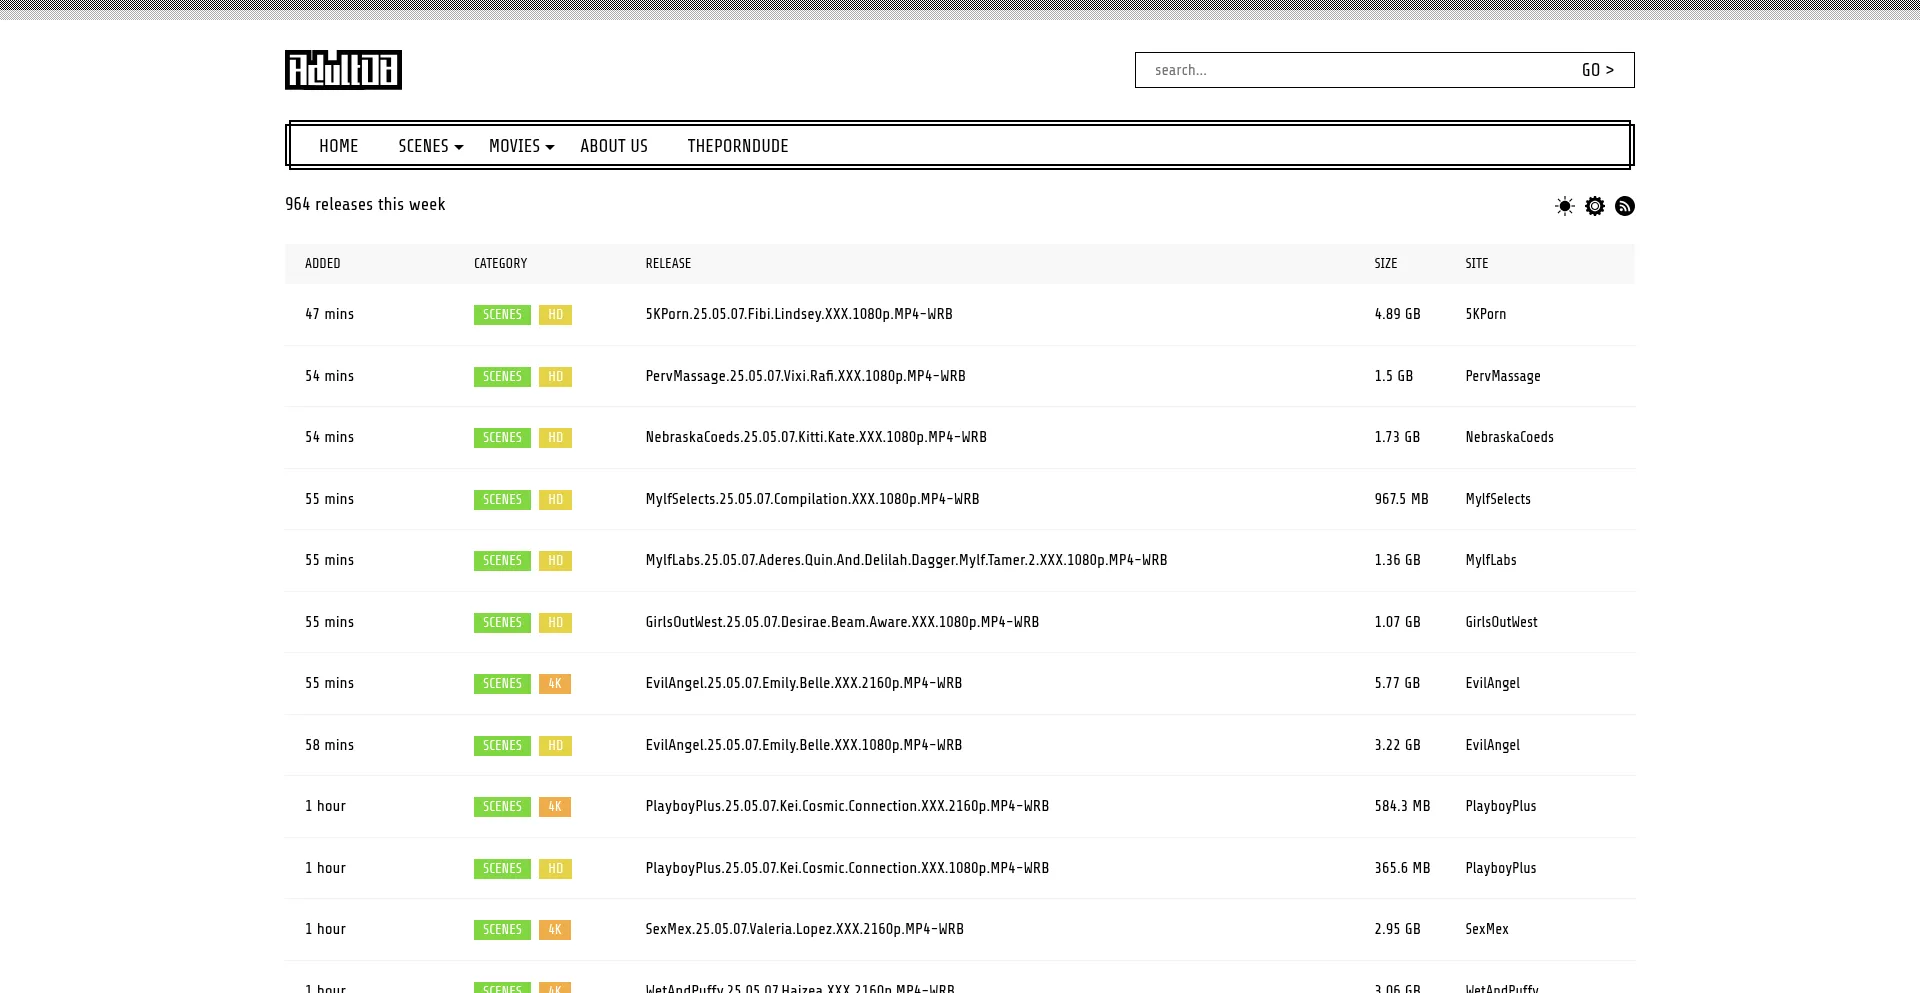The height and width of the screenshot is (993, 1920).
Task: Select the PervMassage site link
Action: pos(1502,376)
